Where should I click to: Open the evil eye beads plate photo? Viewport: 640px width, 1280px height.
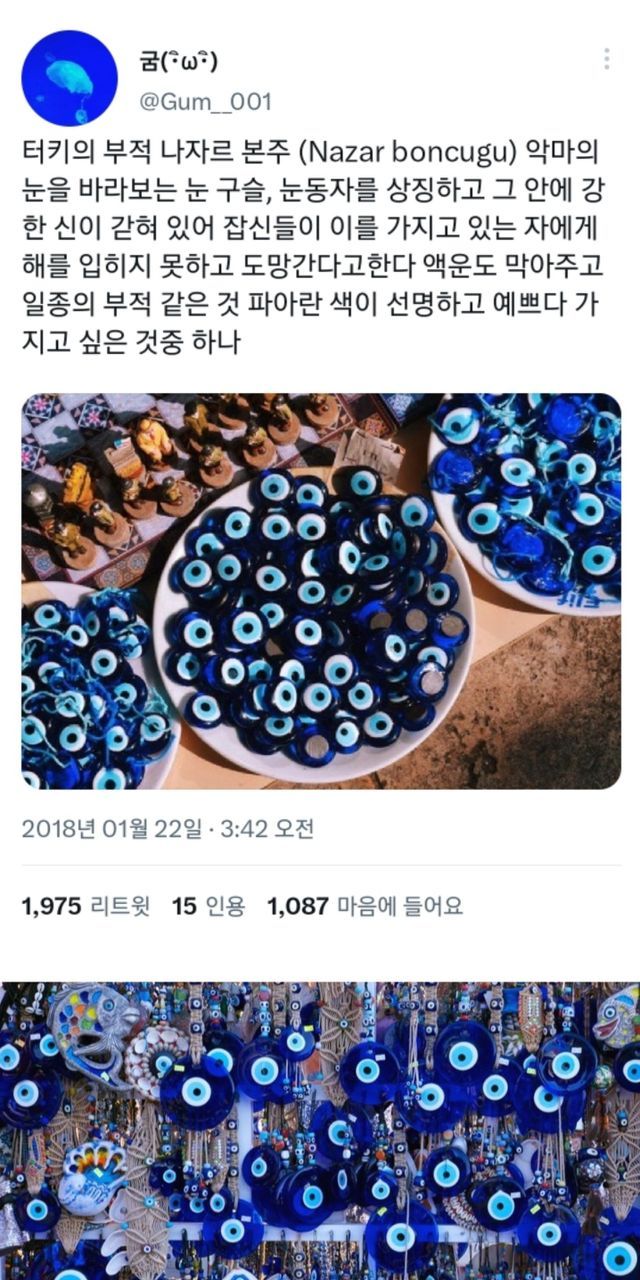(x=321, y=591)
